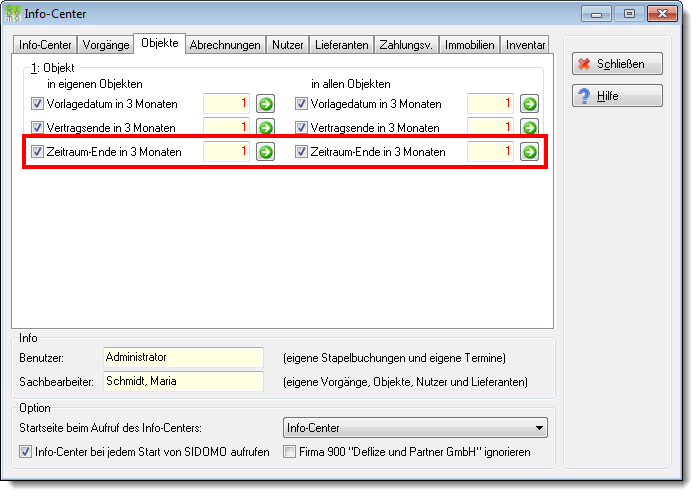698x496 pixels.
Task: Toggle Zeitraum-Ende in 3 Monaten for all objects
Action: (301, 152)
